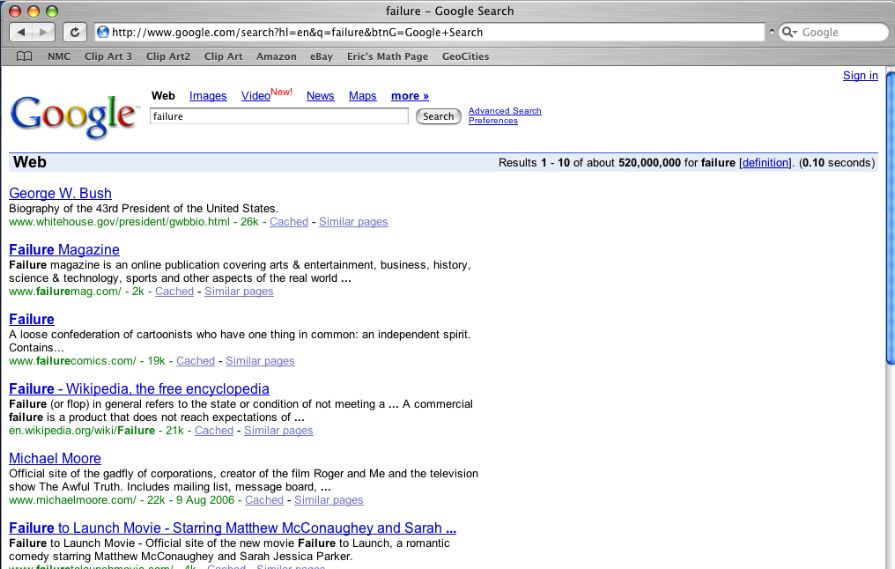This screenshot has width=895, height=569.
Task: Open Similar pages for michaelmoore.com result
Action: pos(329,500)
